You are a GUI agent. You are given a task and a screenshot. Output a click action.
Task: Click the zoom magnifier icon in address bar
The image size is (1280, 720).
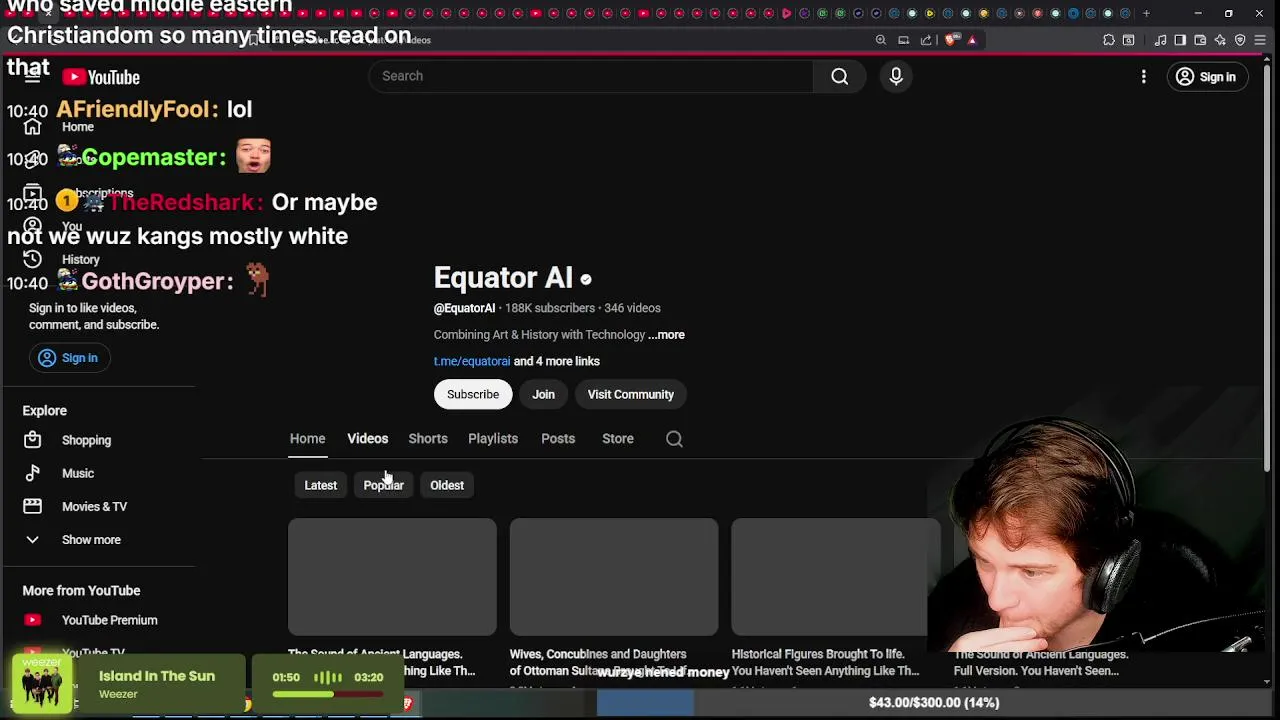coord(881,40)
